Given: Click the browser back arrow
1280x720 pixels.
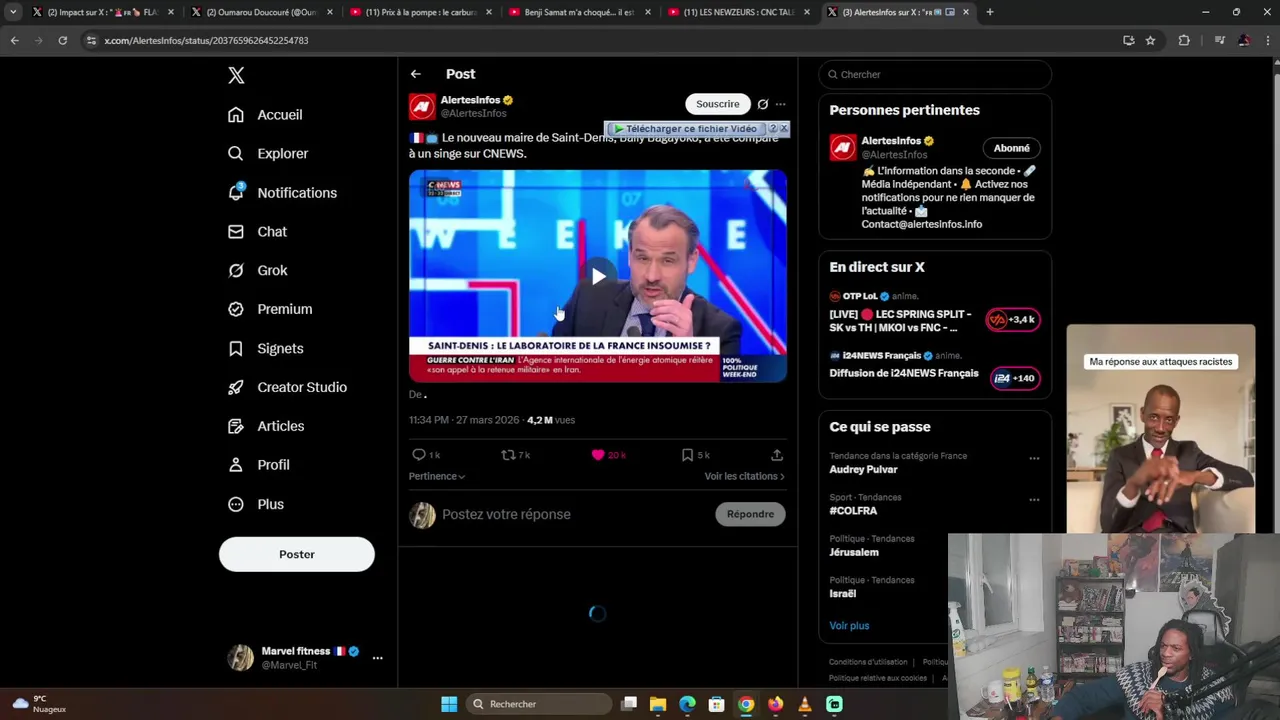Looking at the screenshot, I should pos(14,40).
